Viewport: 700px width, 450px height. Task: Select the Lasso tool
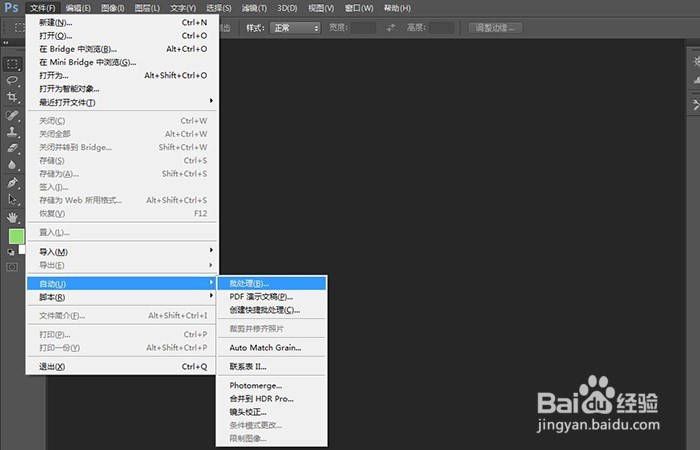point(12,81)
